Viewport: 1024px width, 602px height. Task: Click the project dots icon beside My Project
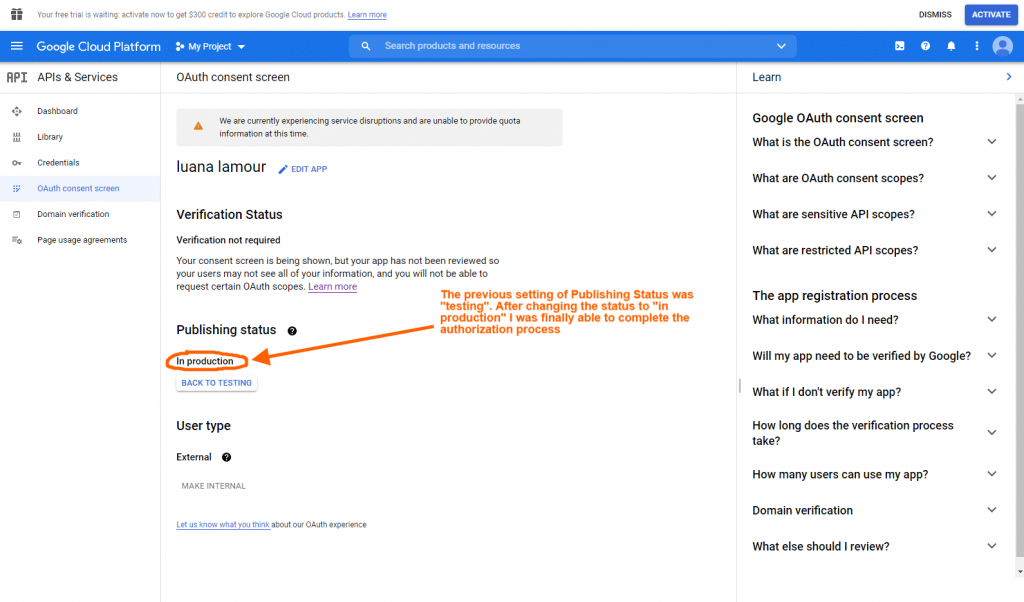[180, 46]
